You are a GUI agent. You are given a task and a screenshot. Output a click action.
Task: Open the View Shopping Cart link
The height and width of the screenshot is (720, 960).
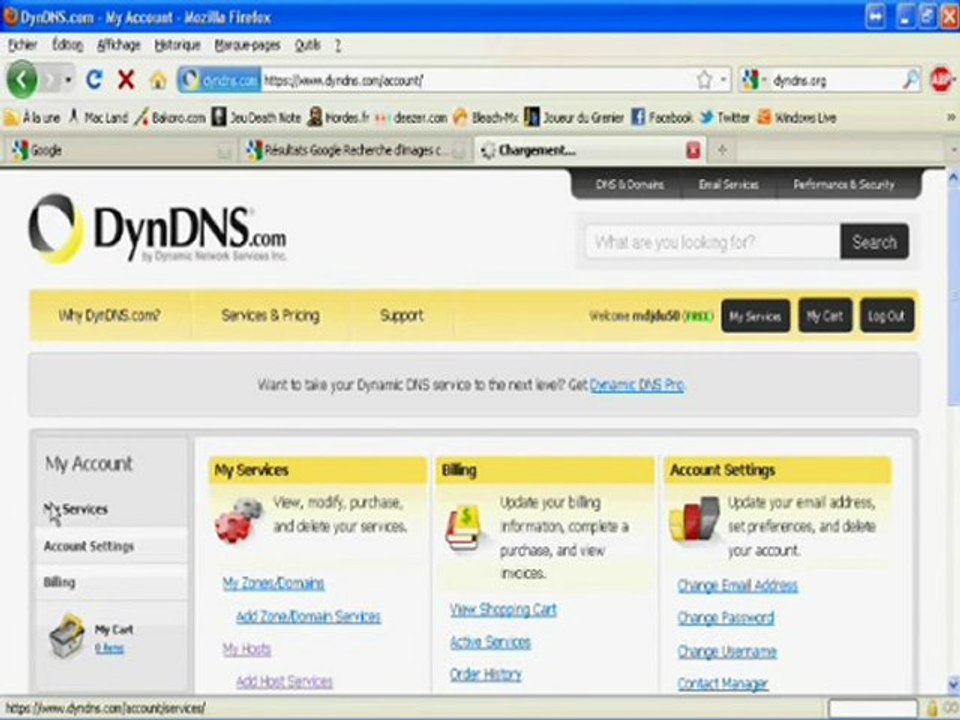pyautogui.click(x=503, y=609)
